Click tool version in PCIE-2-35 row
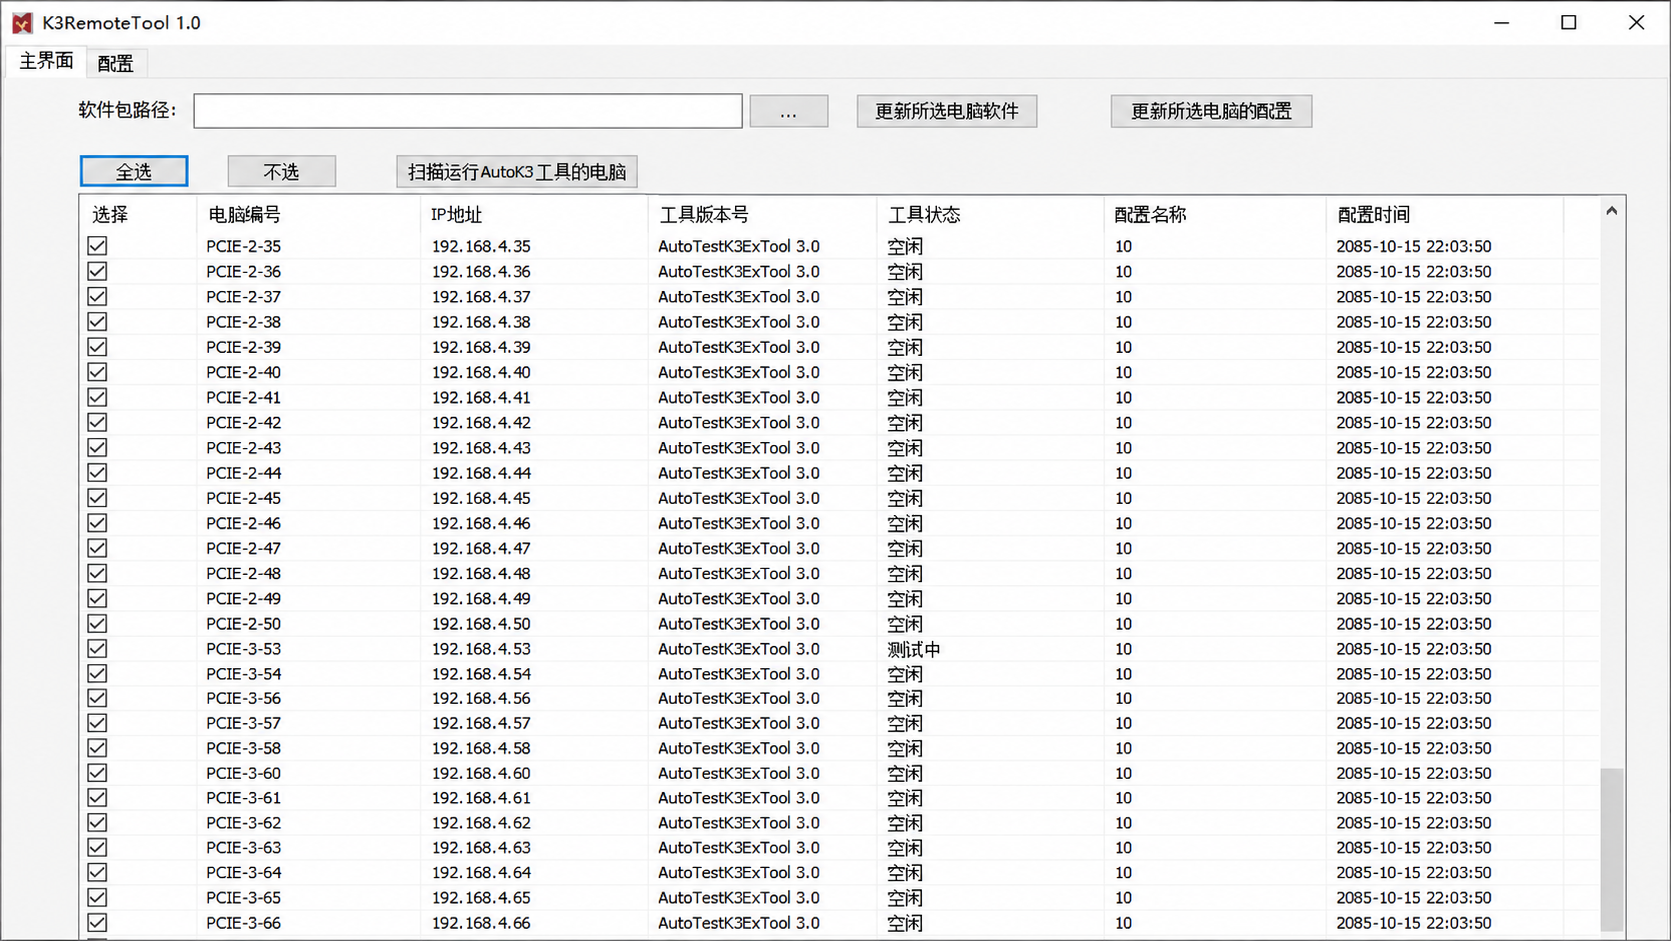 point(739,246)
